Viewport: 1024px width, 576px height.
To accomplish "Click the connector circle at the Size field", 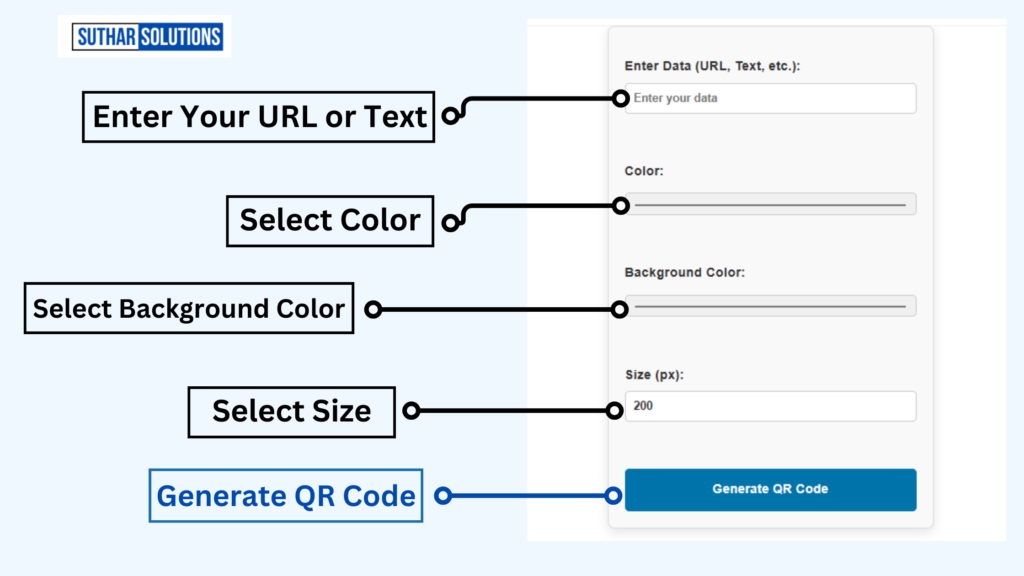I will [614, 411].
